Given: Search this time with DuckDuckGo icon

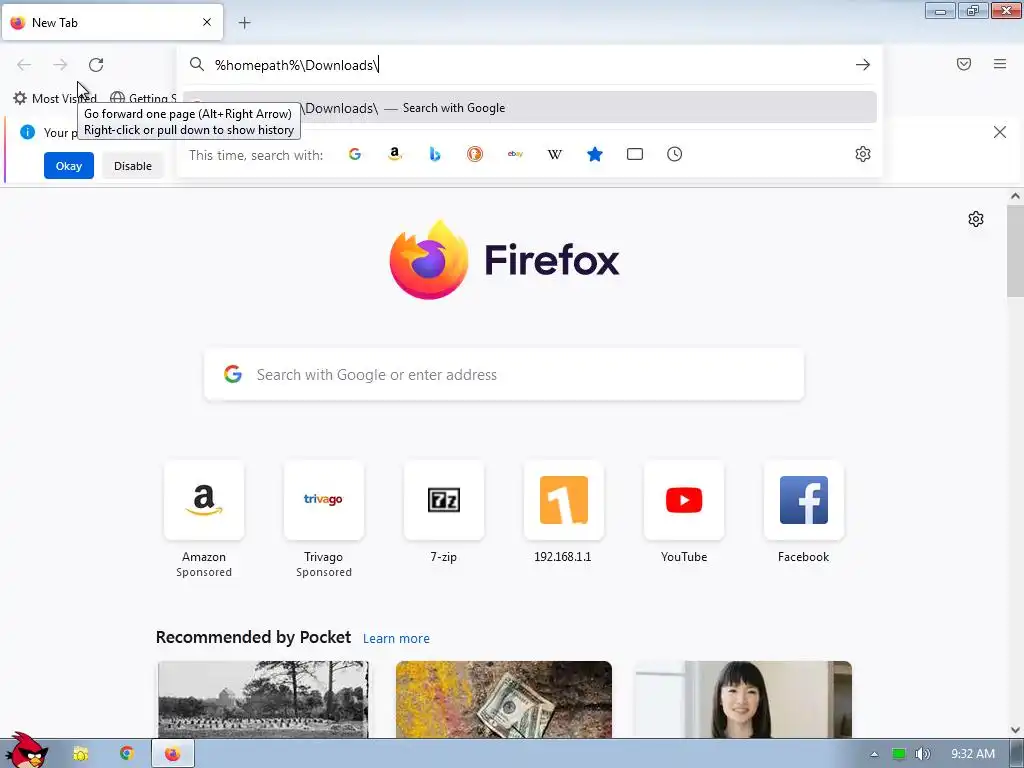Looking at the screenshot, I should point(475,154).
